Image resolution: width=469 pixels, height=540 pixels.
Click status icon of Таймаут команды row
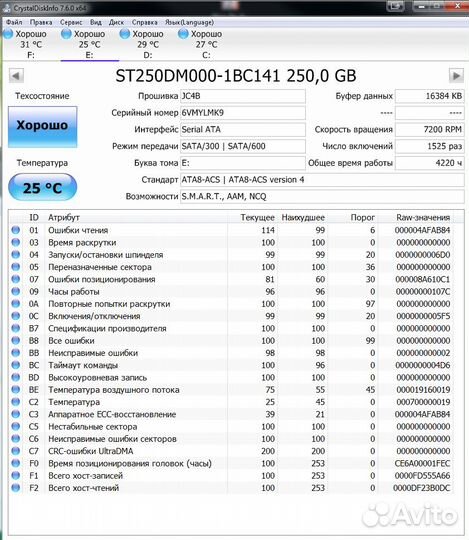coord(15,365)
